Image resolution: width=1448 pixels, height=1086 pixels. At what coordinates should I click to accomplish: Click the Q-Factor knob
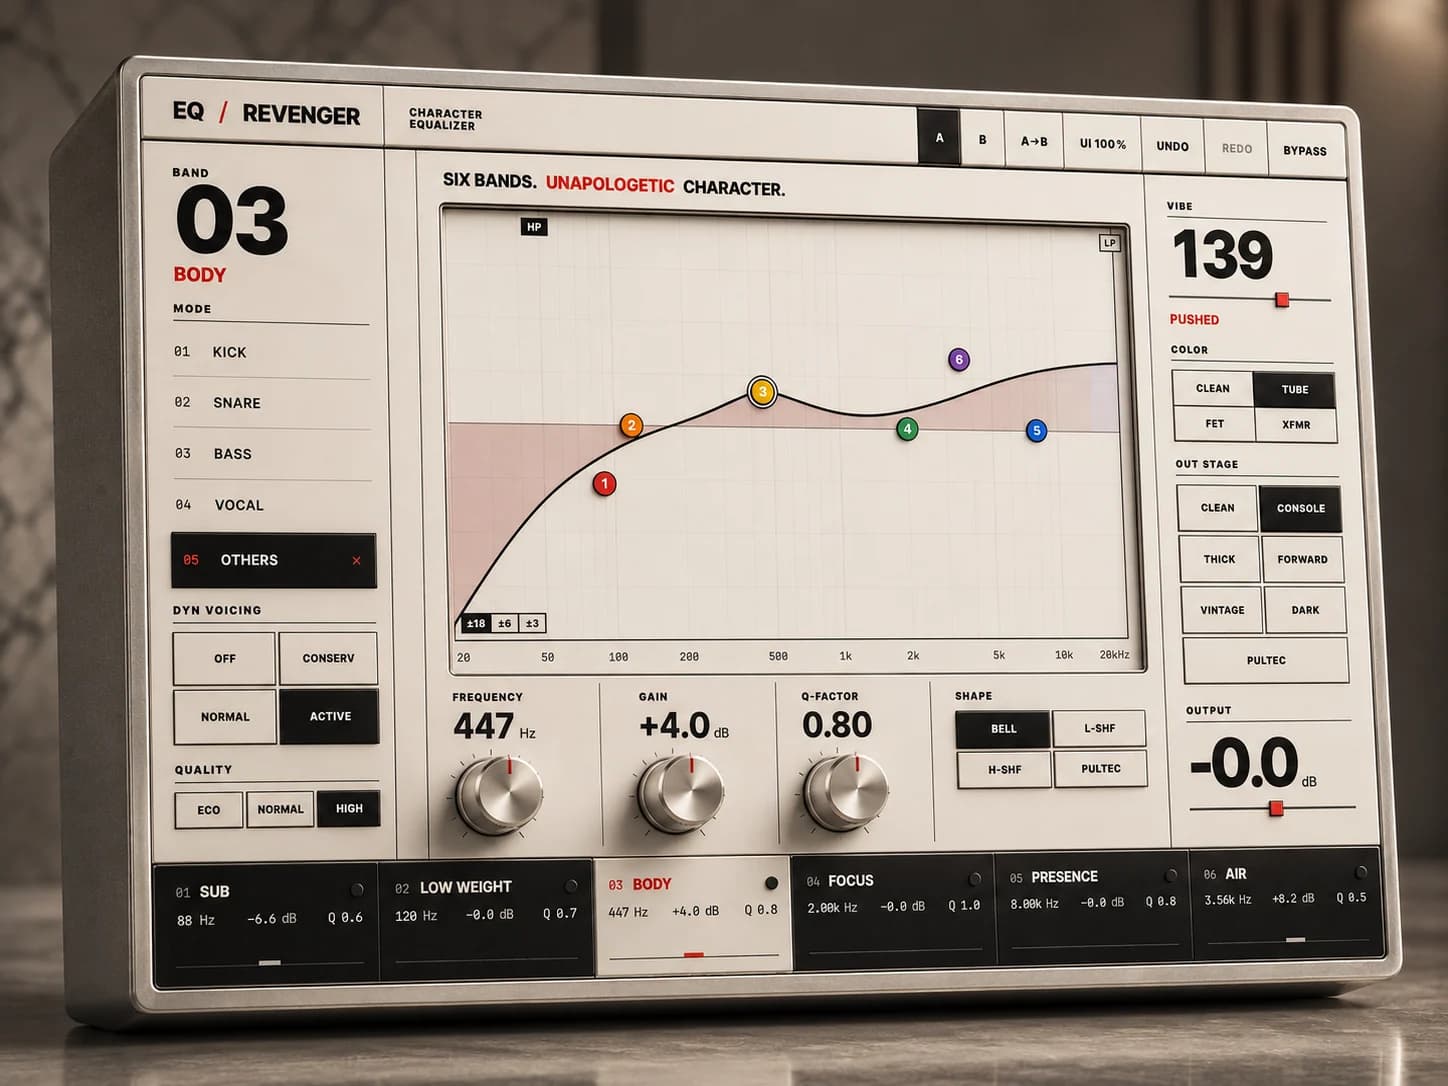(x=845, y=791)
